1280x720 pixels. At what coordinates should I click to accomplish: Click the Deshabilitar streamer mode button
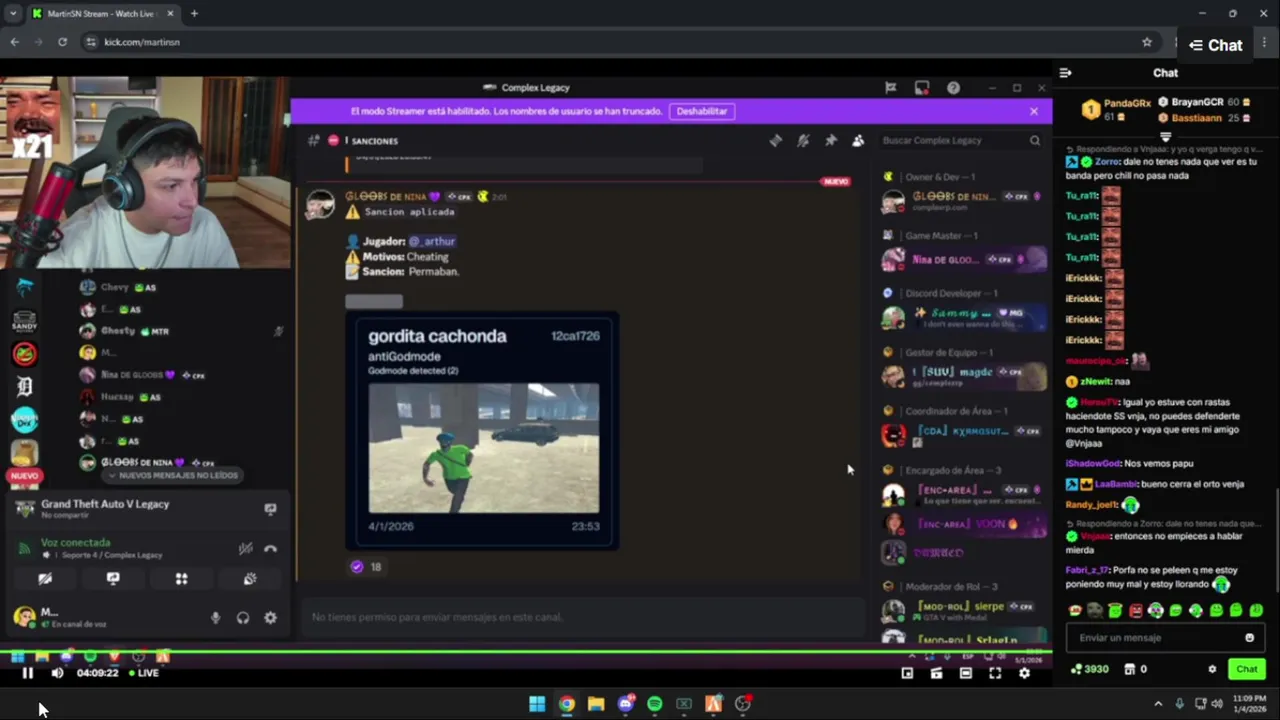pos(702,111)
